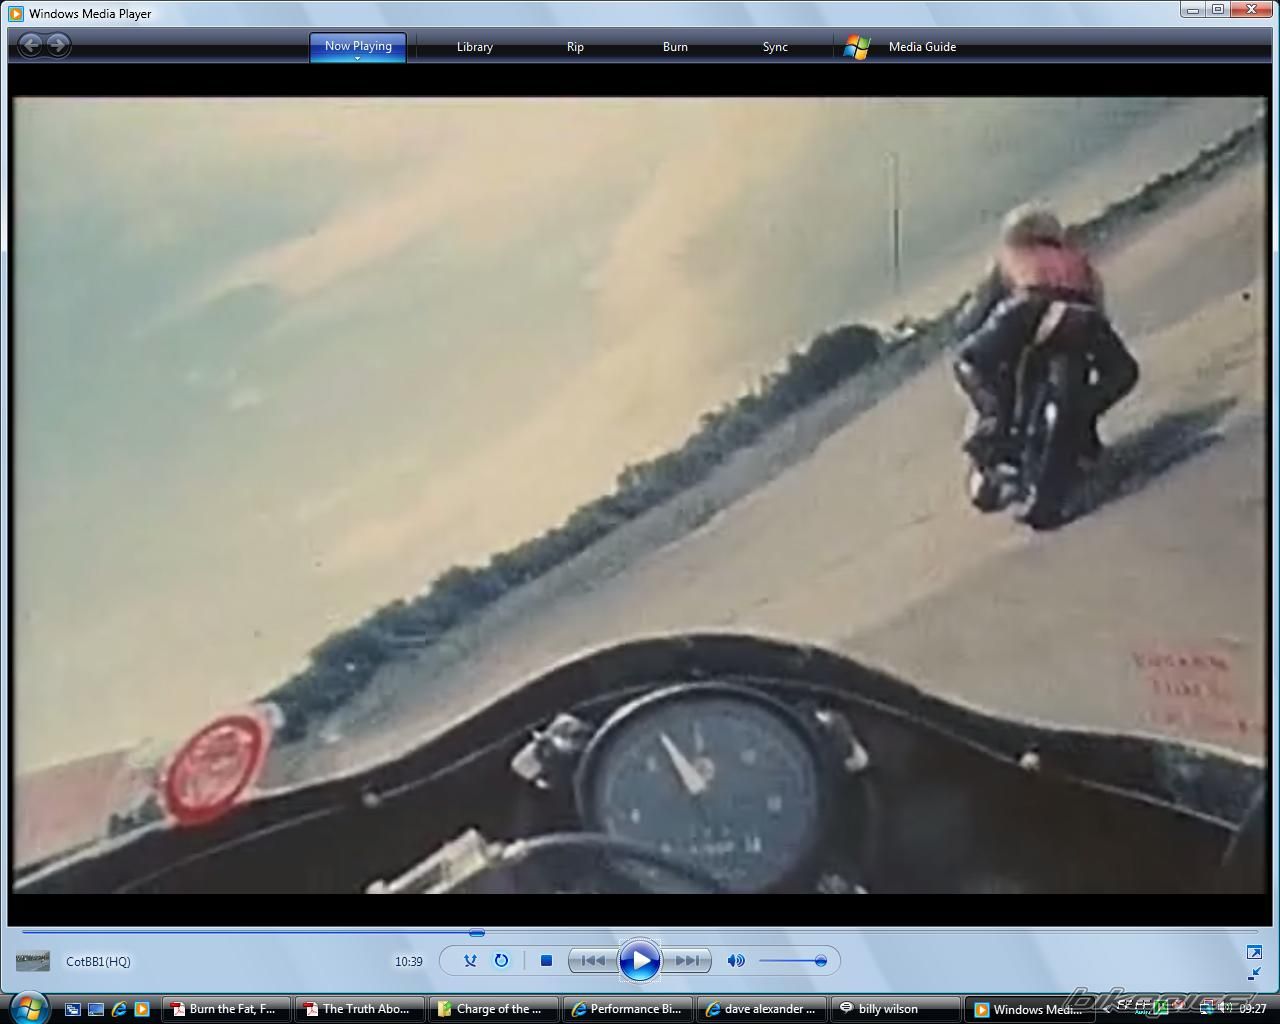Viewport: 1280px width, 1024px height.
Task: Open 'billy wilson' taskbar window
Action: [896, 1010]
